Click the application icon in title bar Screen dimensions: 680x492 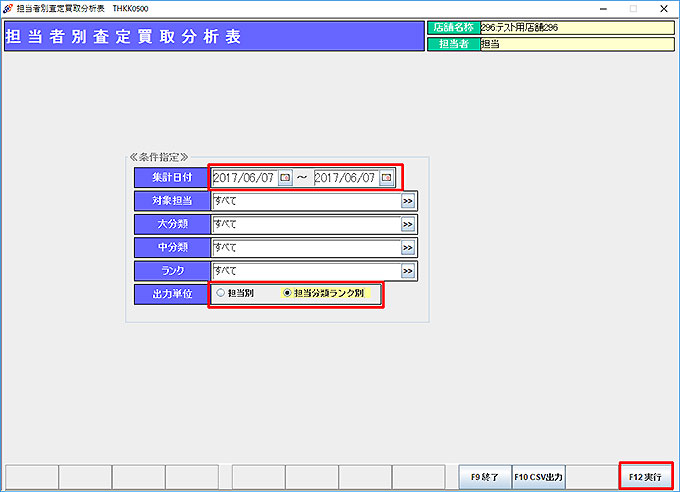(x=7, y=8)
